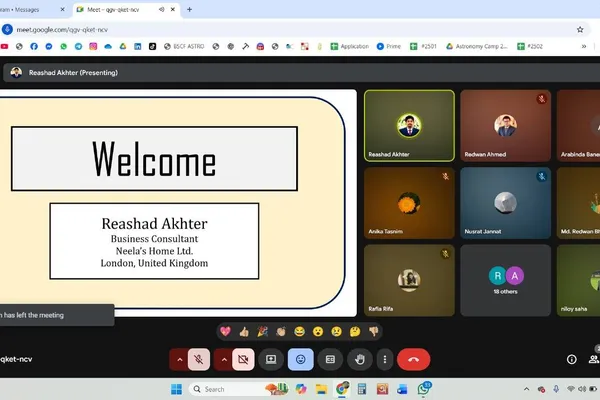Send the pink heart reaction
The height and width of the screenshot is (400, 600).
coord(225,331)
